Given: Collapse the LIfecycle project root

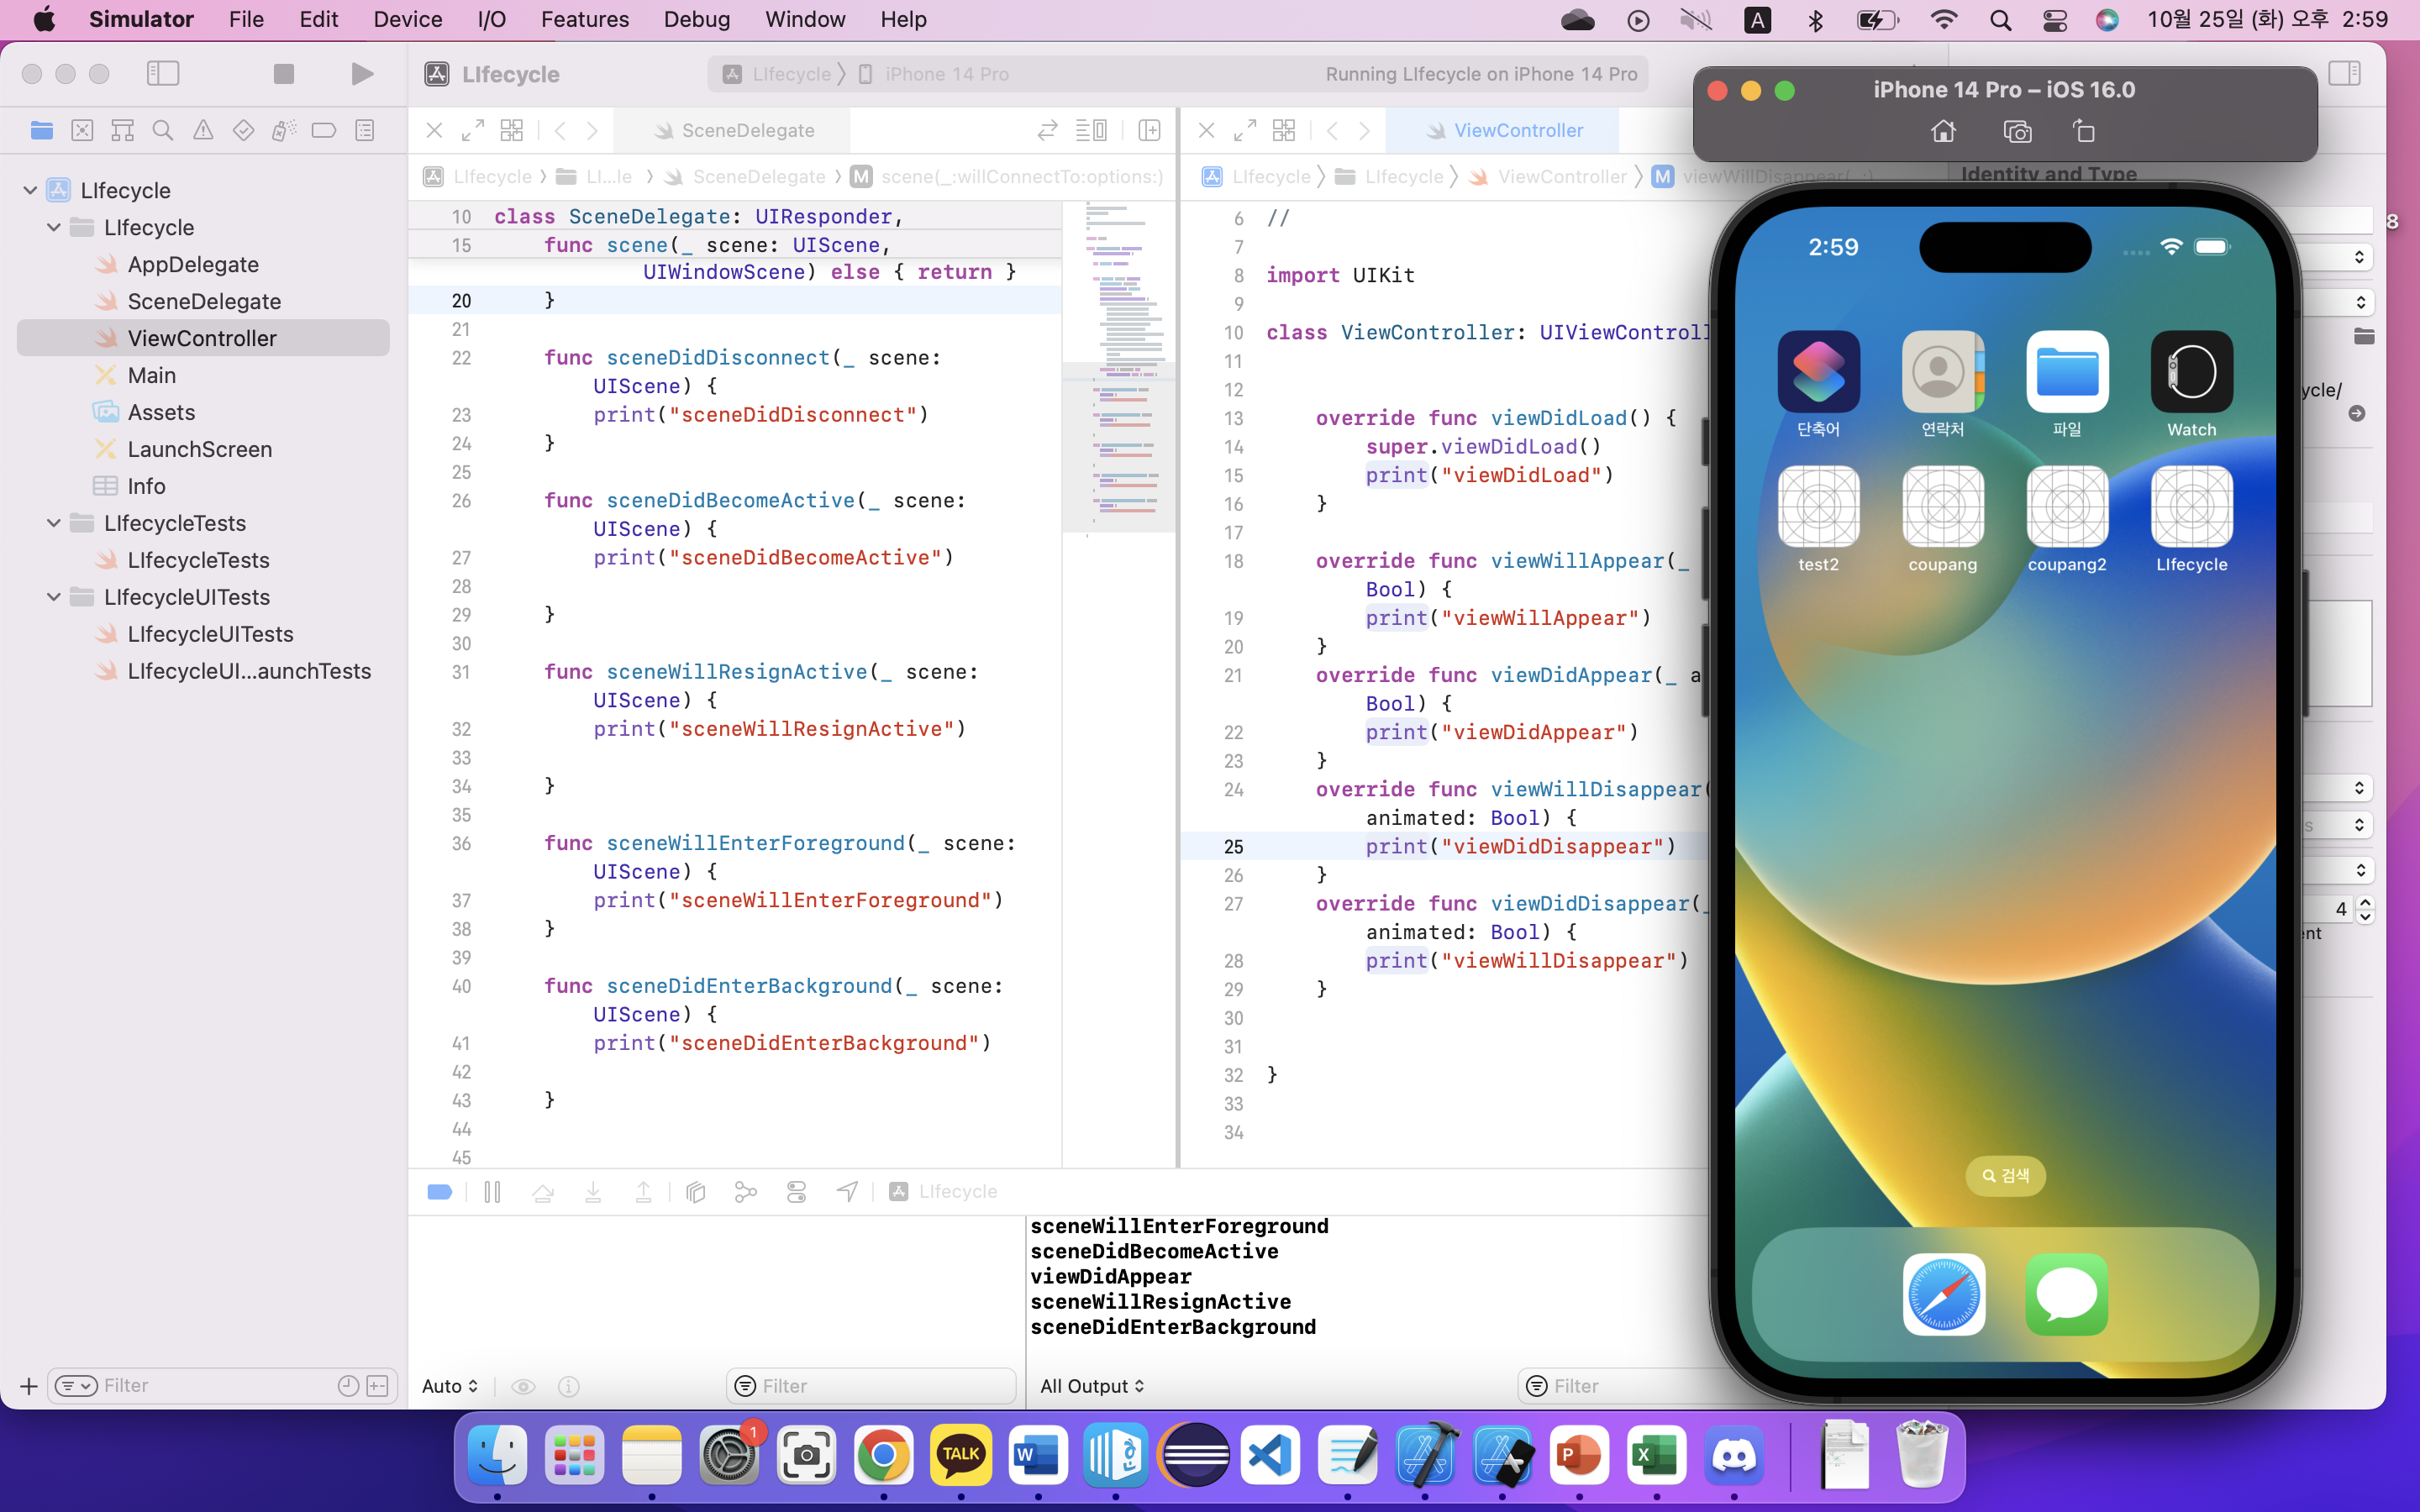Looking at the screenshot, I should pos(30,190).
